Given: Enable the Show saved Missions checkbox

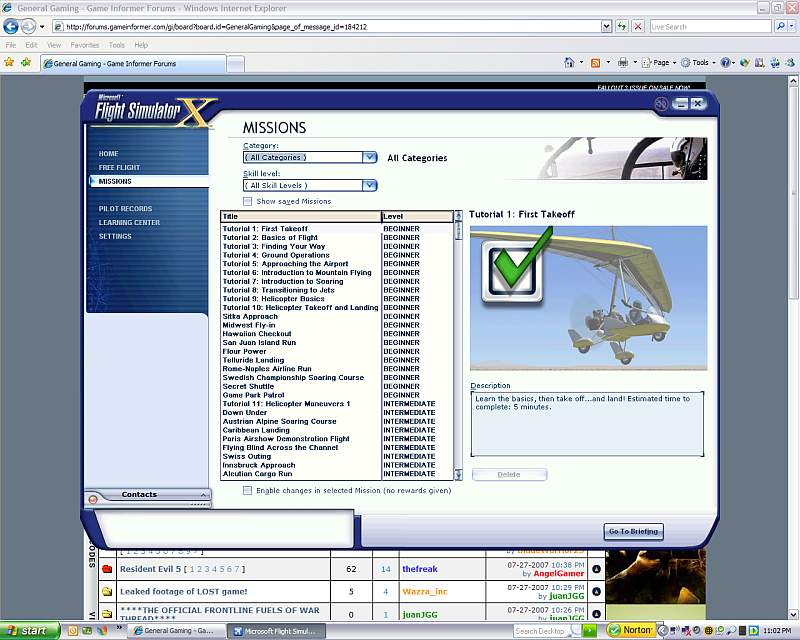Looking at the screenshot, I should [x=248, y=201].
